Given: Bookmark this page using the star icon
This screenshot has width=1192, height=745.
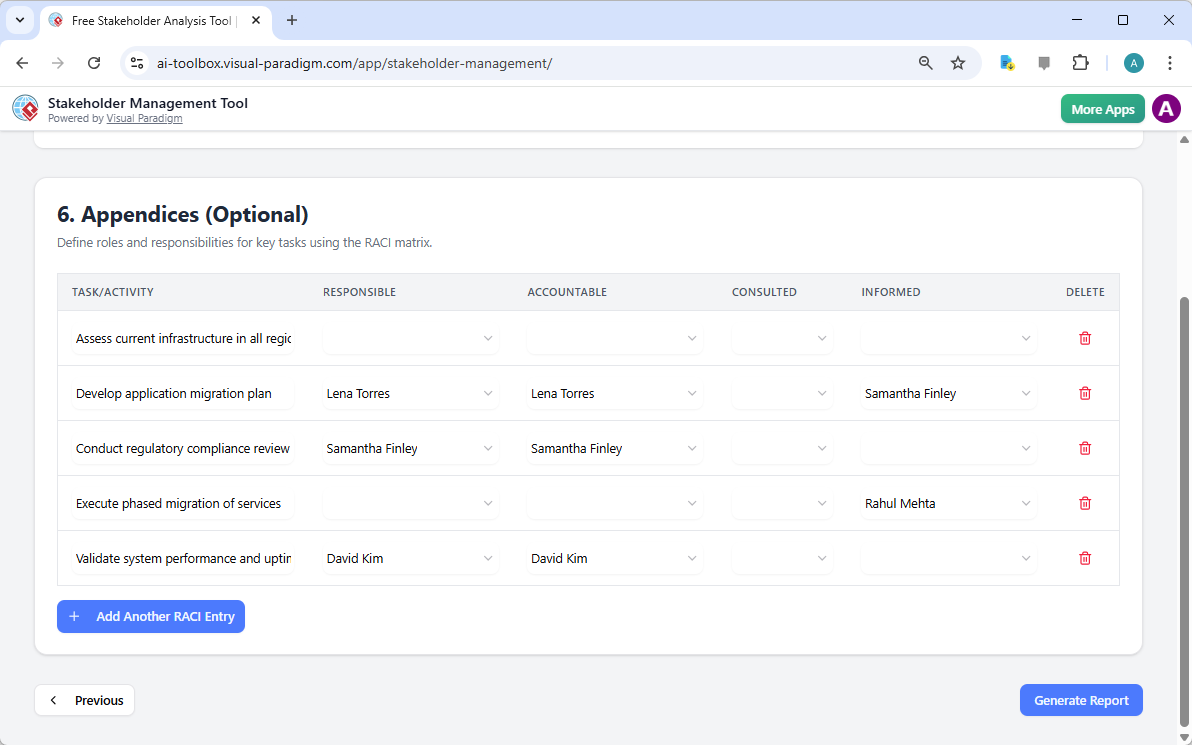Looking at the screenshot, I should pos(958,62).
